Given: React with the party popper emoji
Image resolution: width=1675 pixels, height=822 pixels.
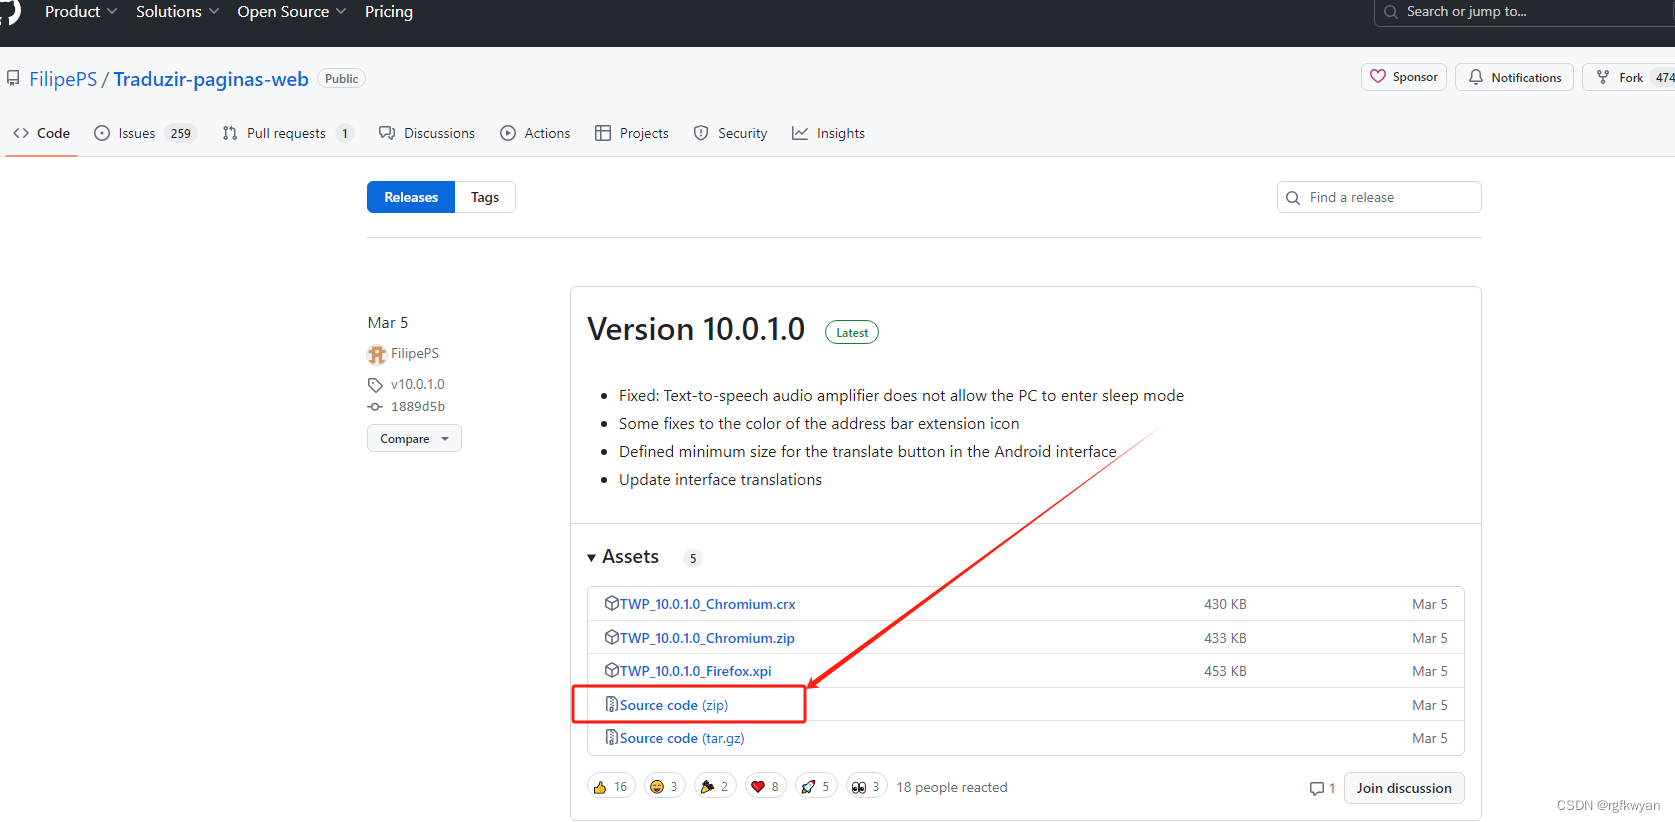Looking at the screenshot, I should click(716, 787).
